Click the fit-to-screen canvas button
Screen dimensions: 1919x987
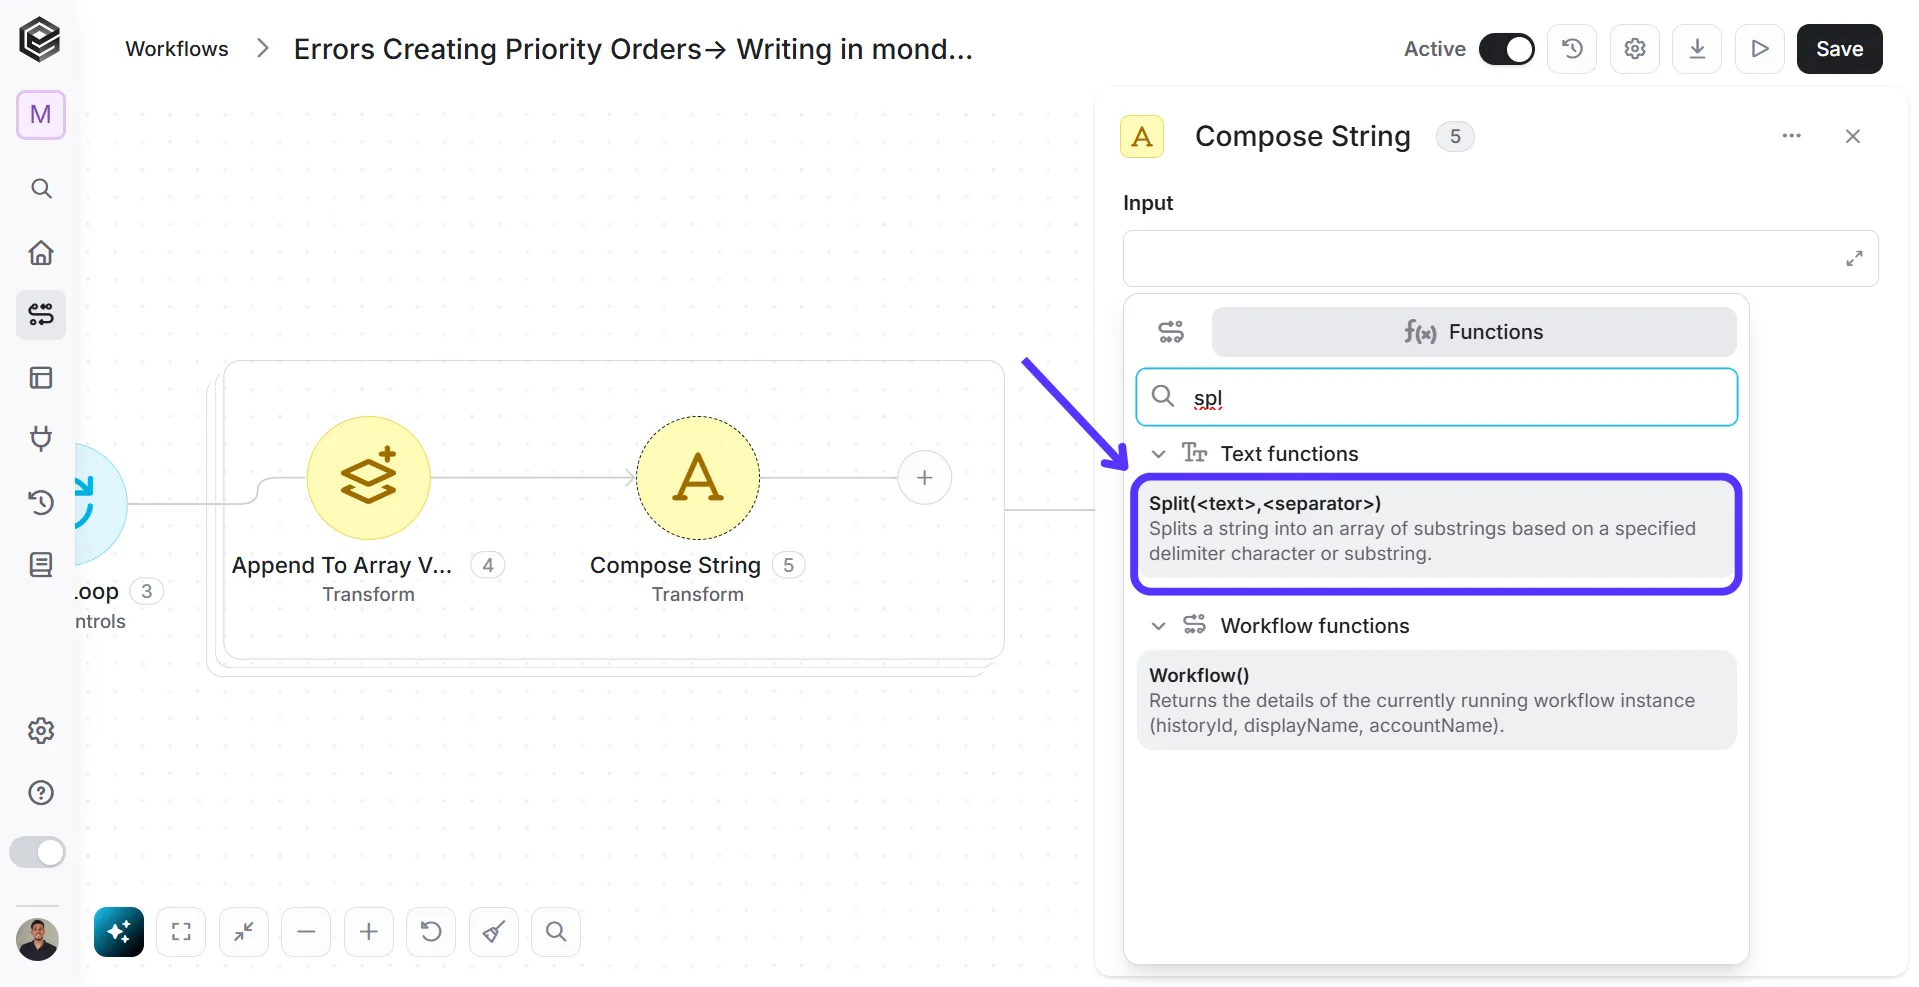click(x=181, y=932)
